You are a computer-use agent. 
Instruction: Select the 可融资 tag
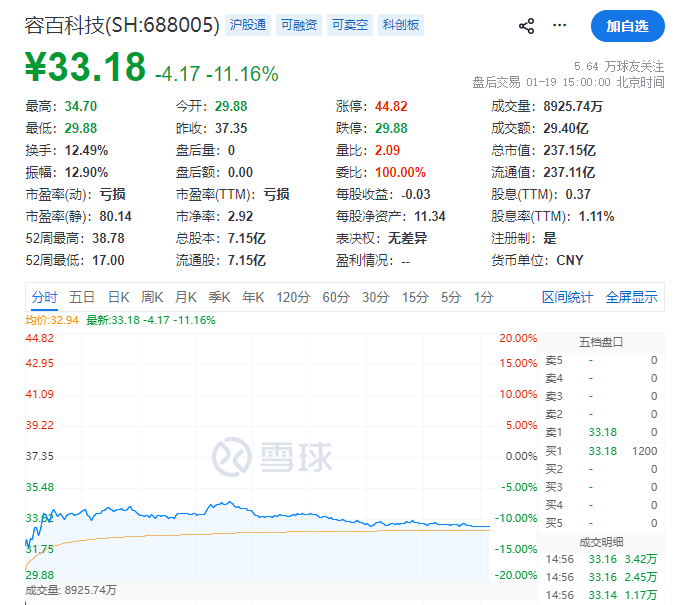298,25
